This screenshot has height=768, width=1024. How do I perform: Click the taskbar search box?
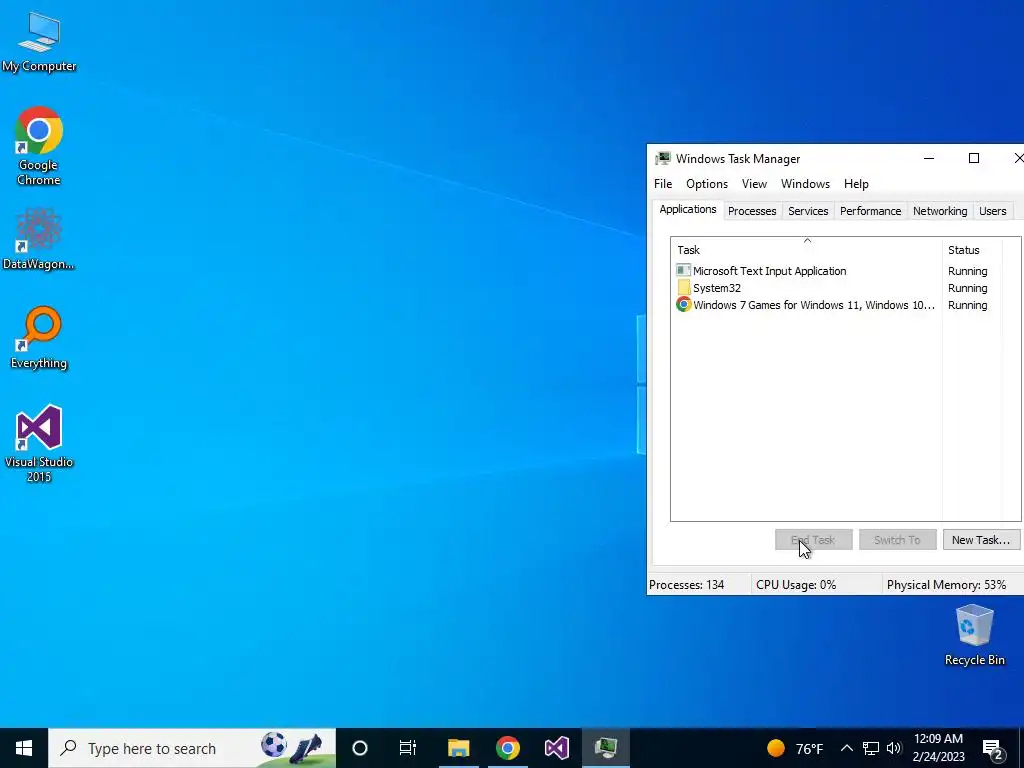tap(192, 748)
